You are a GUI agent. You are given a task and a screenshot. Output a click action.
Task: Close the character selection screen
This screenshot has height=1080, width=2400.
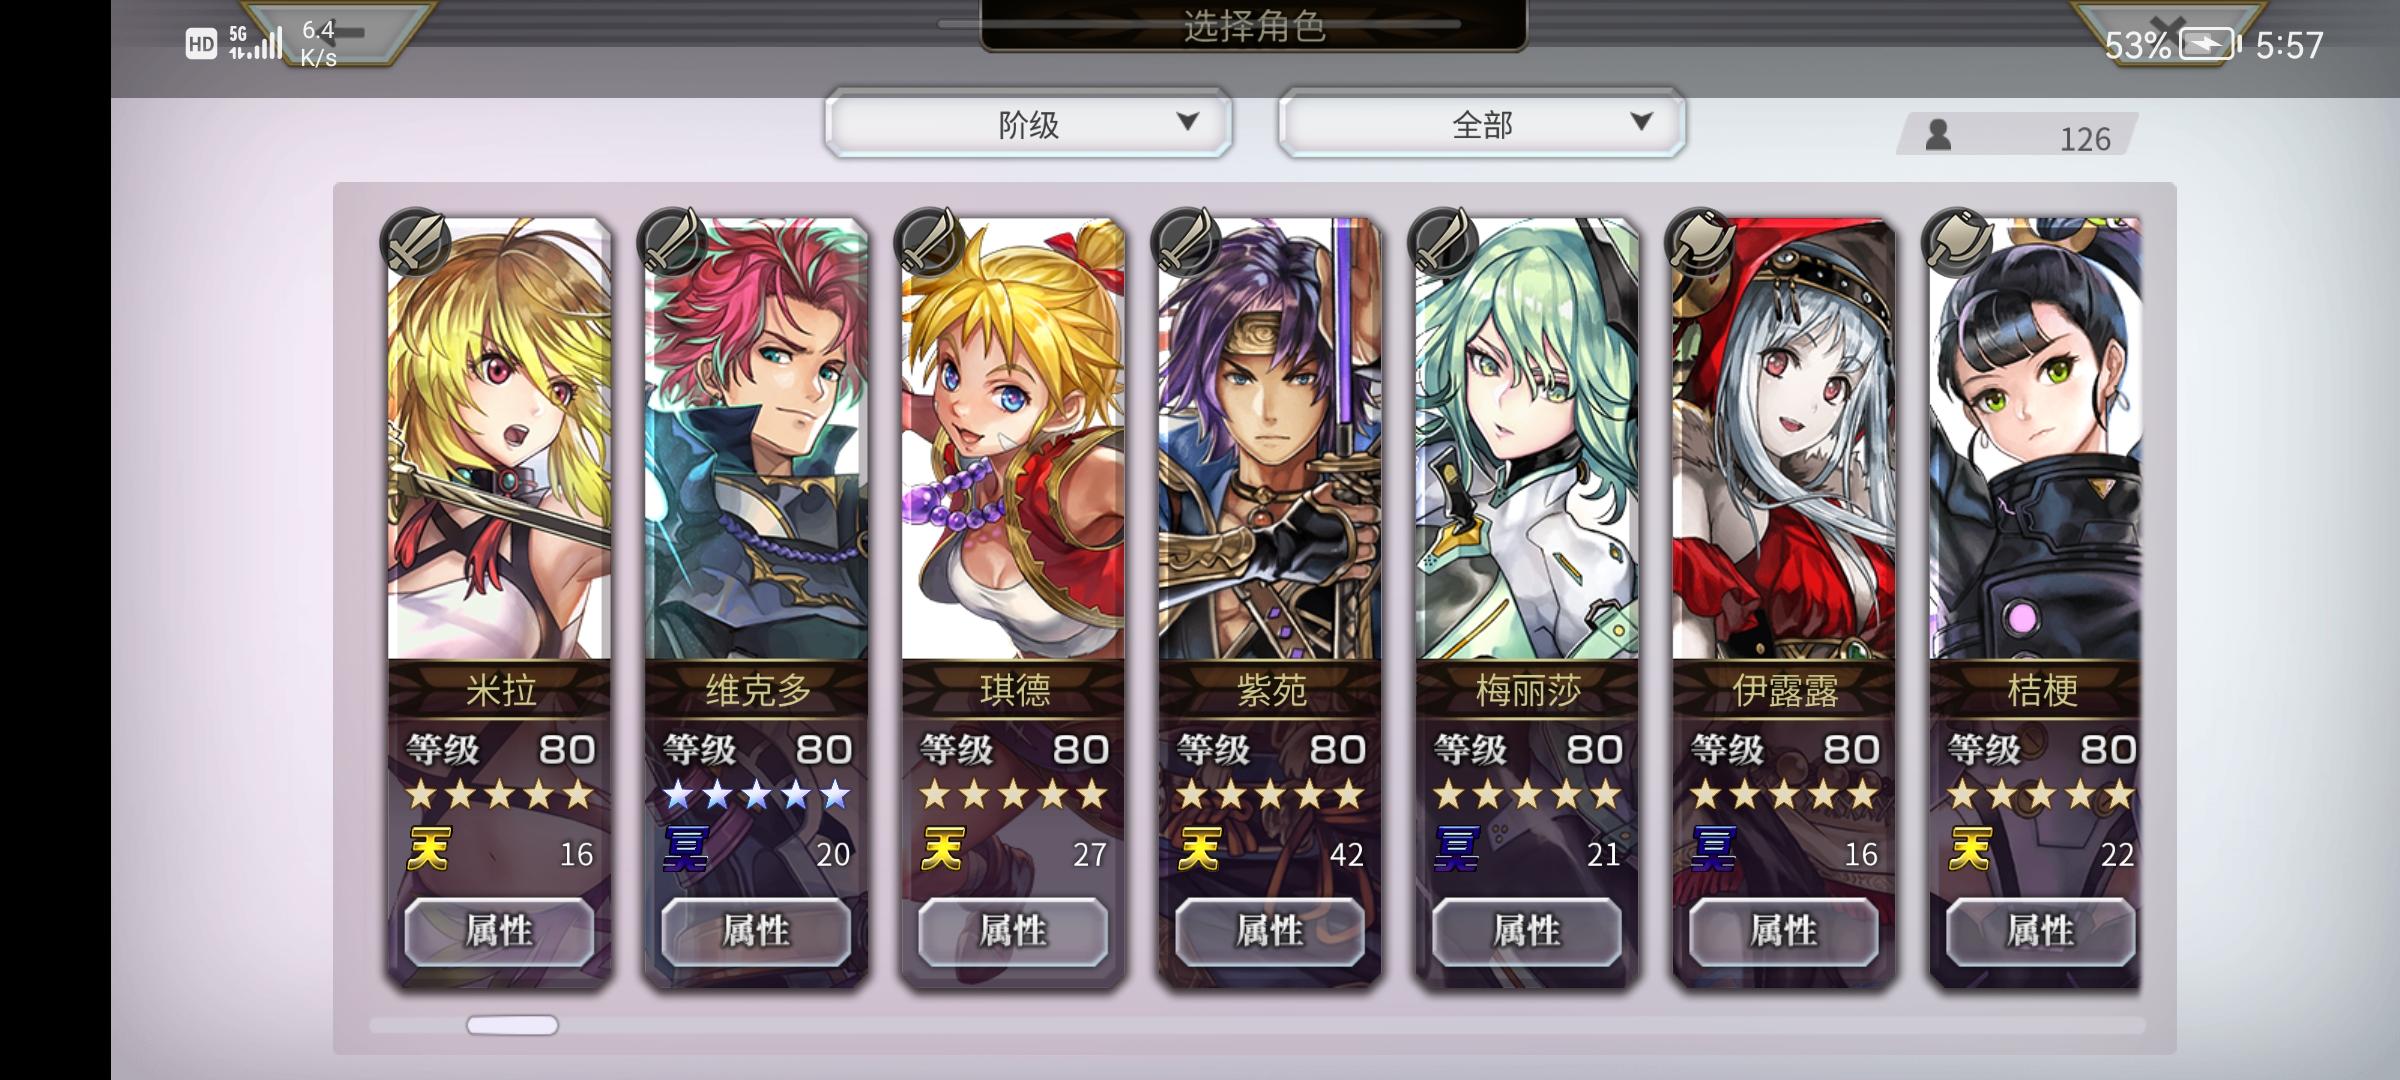pos(2167,30)
